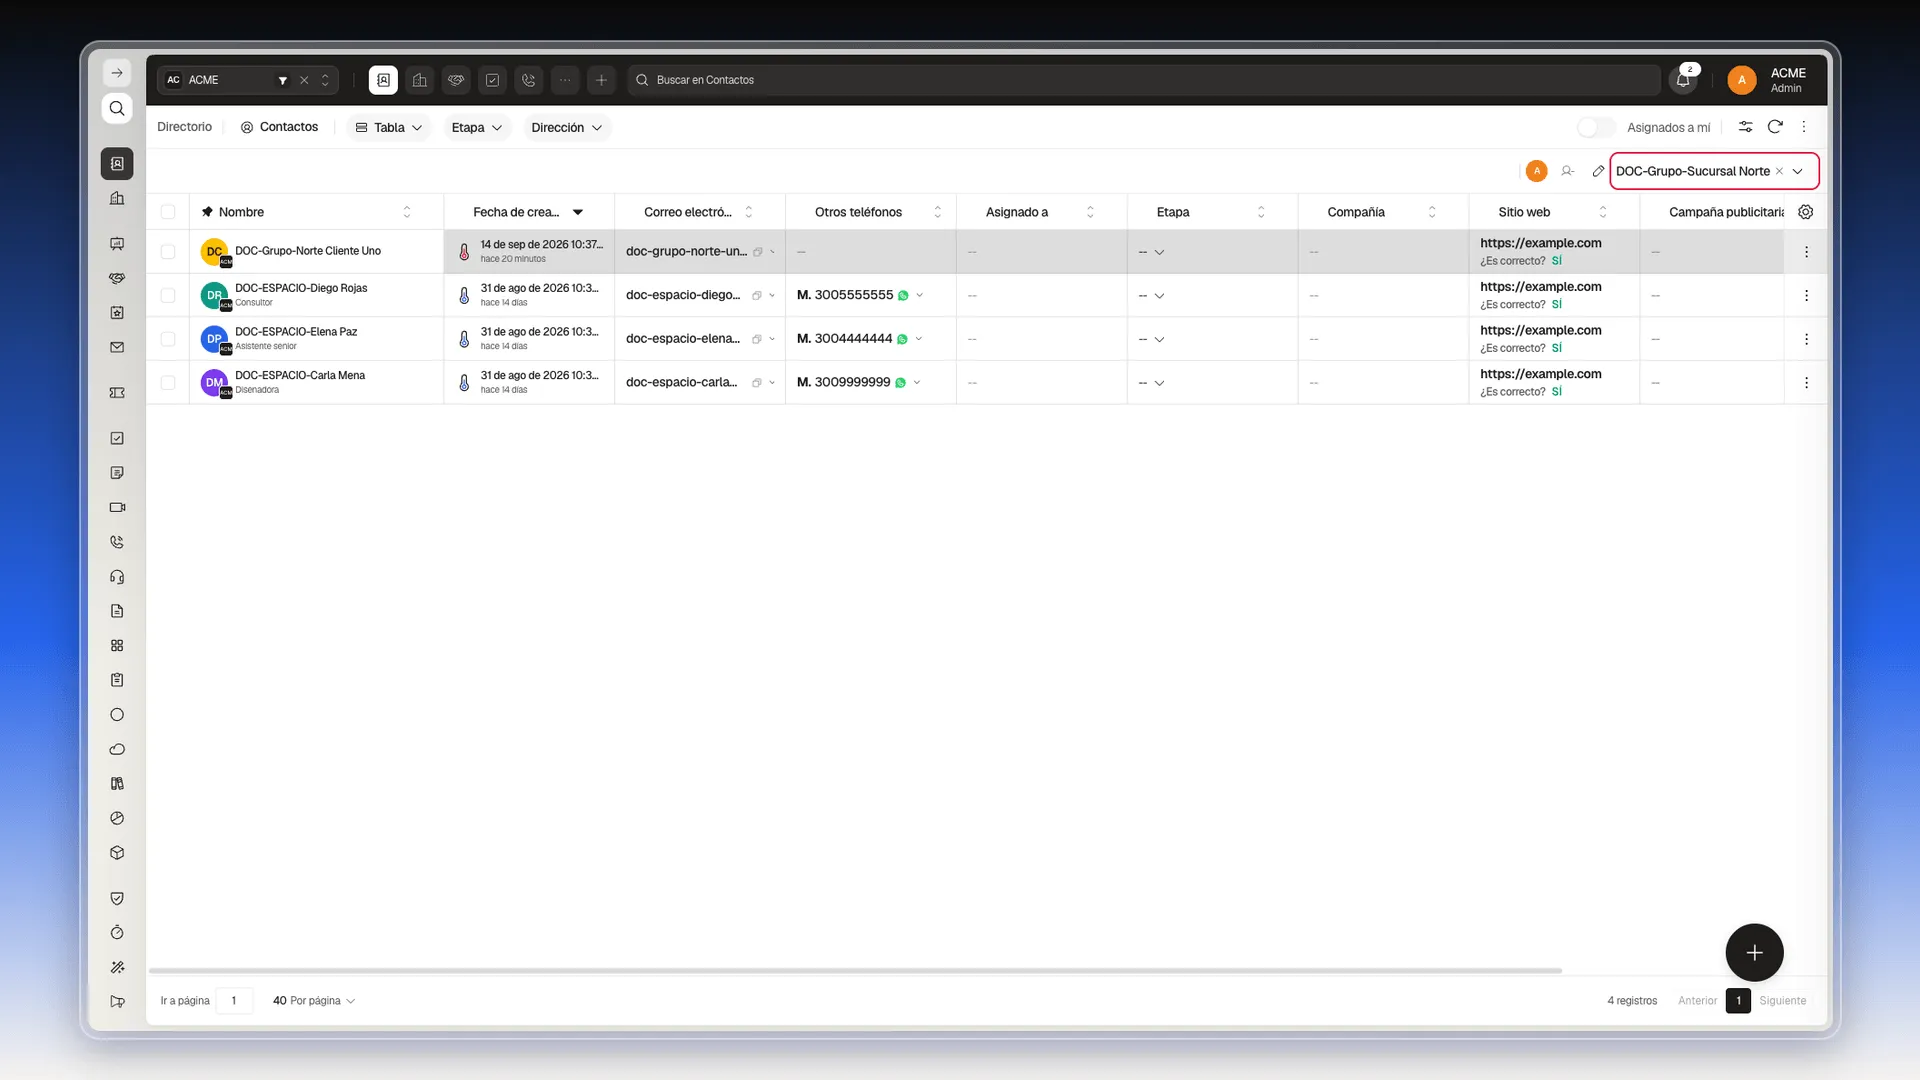Viewport: 1920px width, 1080px height.
Task: Open the deals handshake icon in top toolbar
Action: point(456,80)
